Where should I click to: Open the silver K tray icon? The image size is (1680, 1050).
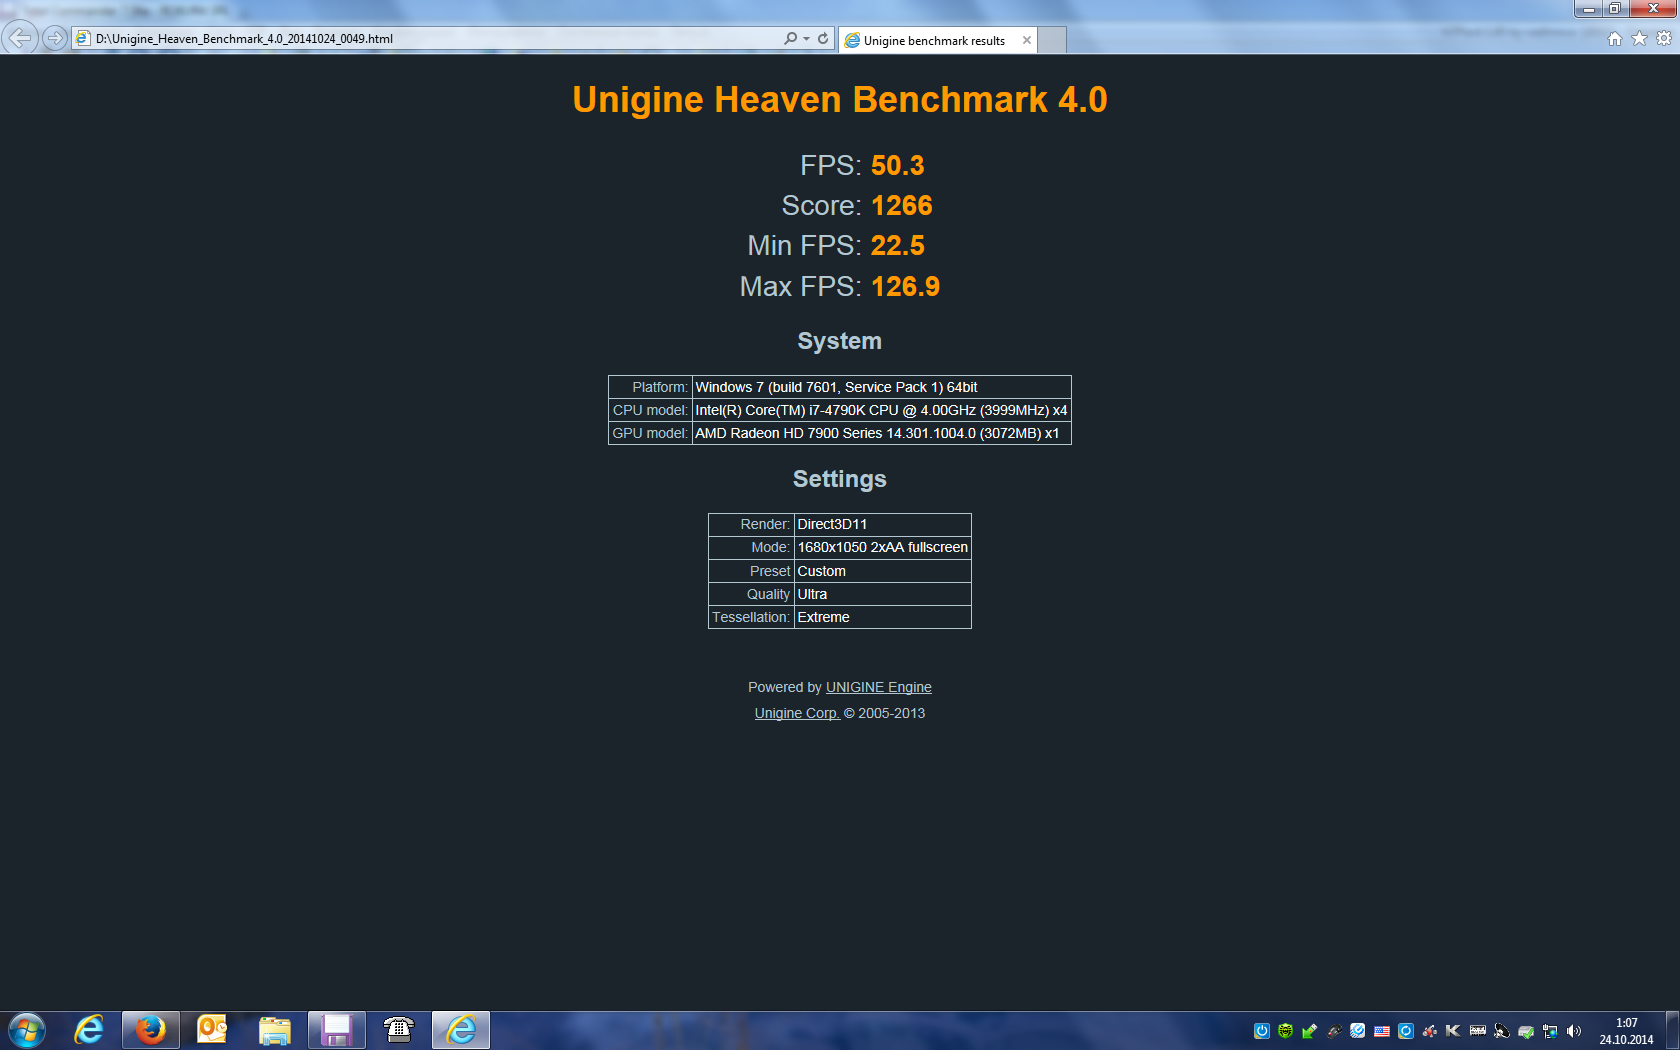pos(1453,1031)
